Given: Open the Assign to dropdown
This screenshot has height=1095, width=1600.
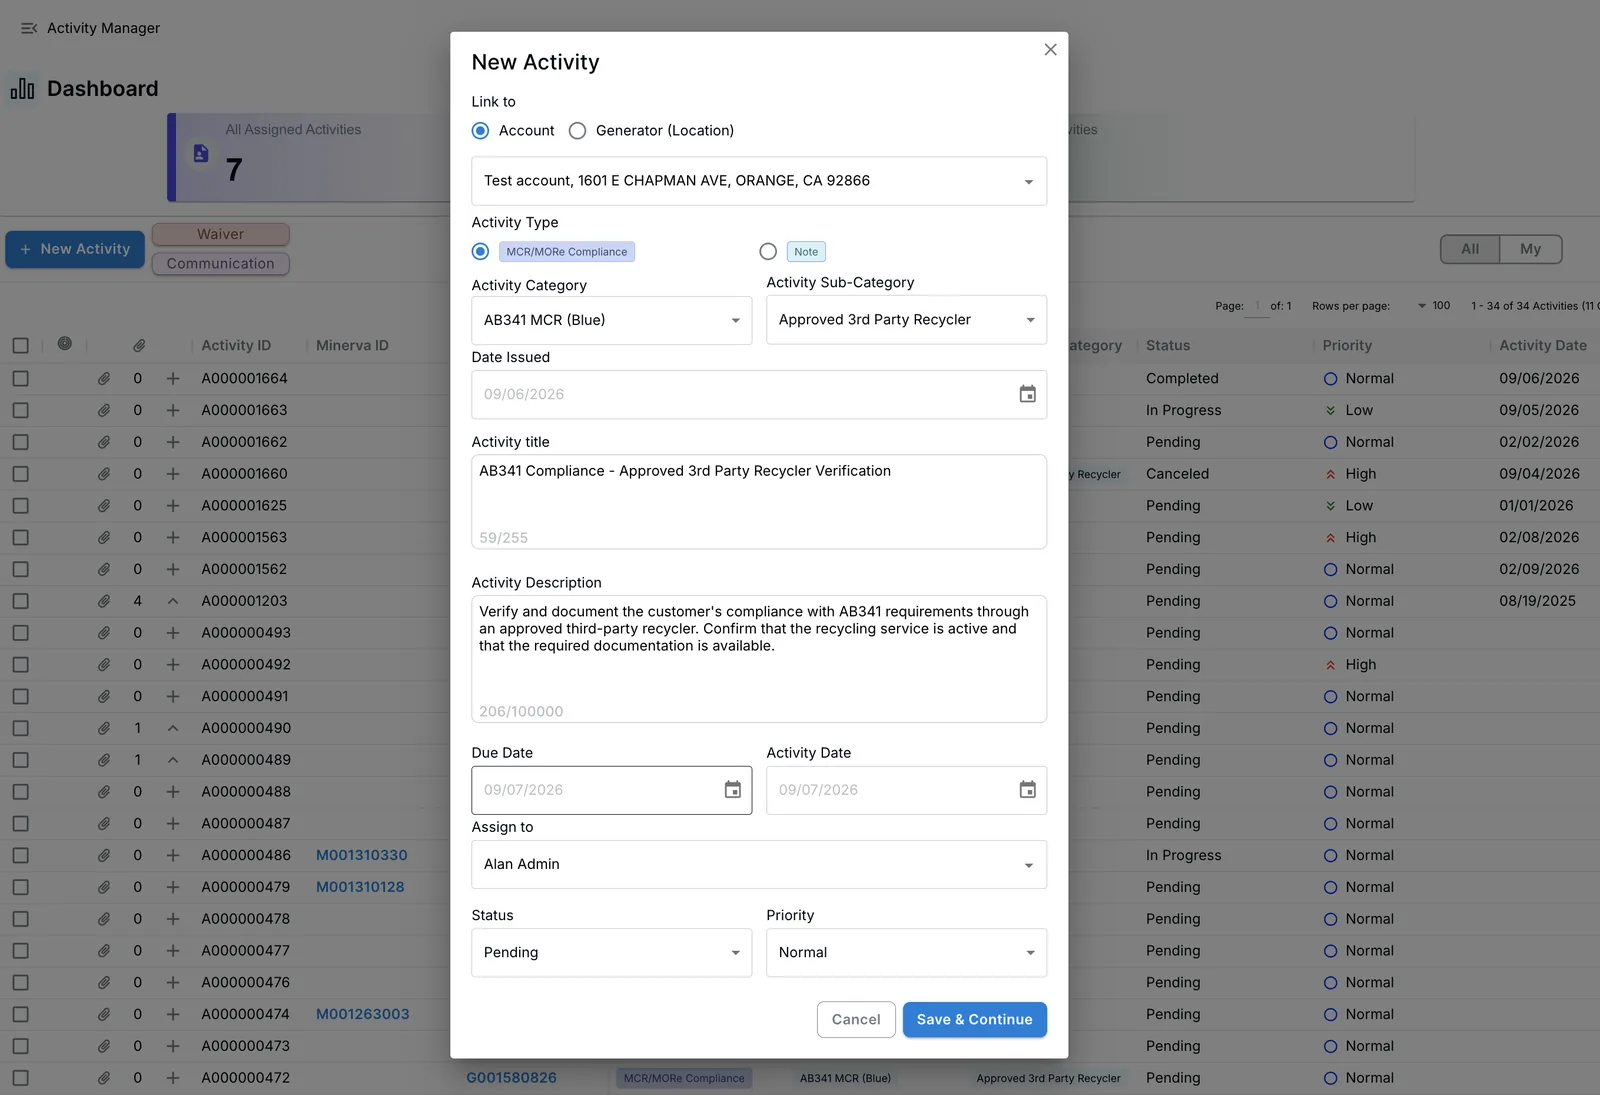Looking at the screenshot, I should point(759,864).
